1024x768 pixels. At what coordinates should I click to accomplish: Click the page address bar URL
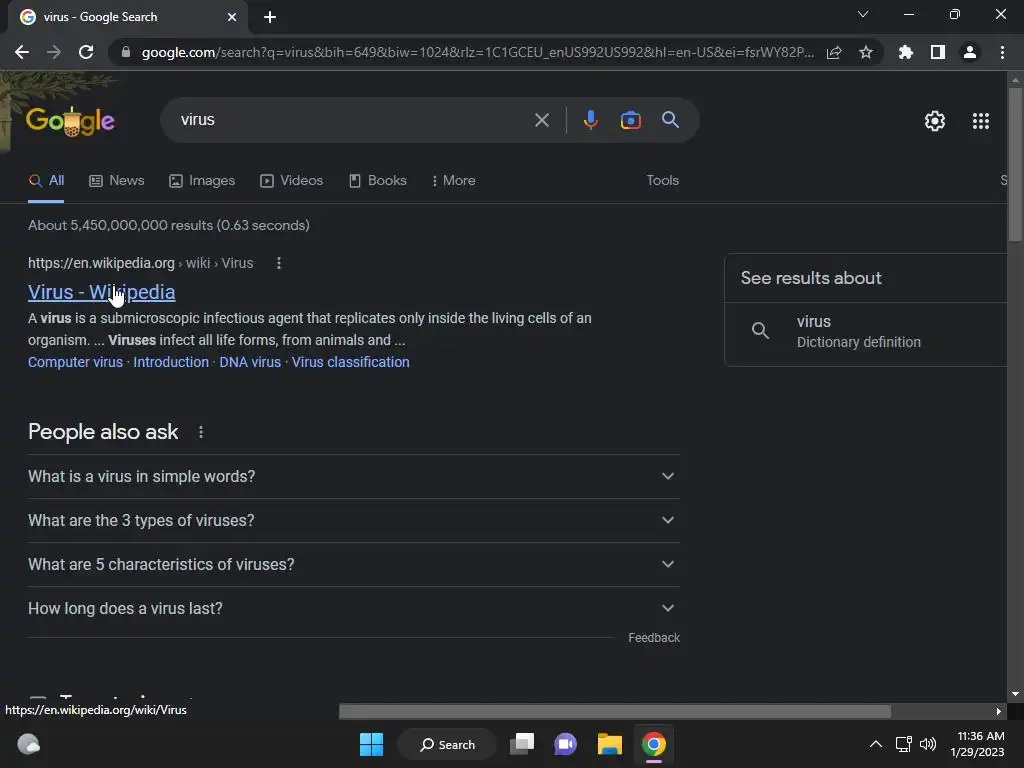click(477, 52)
